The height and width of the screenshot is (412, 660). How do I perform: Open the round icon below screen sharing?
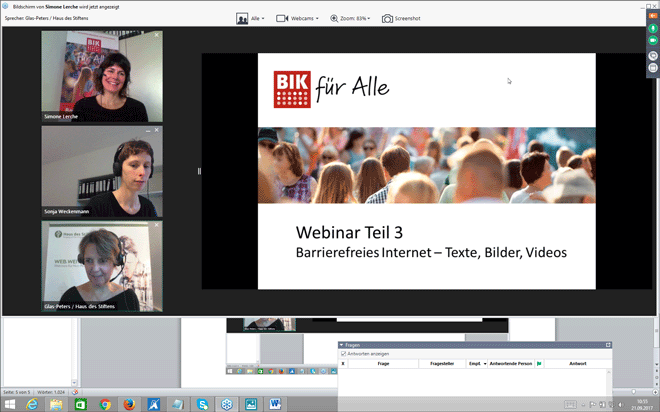point(653,67)
